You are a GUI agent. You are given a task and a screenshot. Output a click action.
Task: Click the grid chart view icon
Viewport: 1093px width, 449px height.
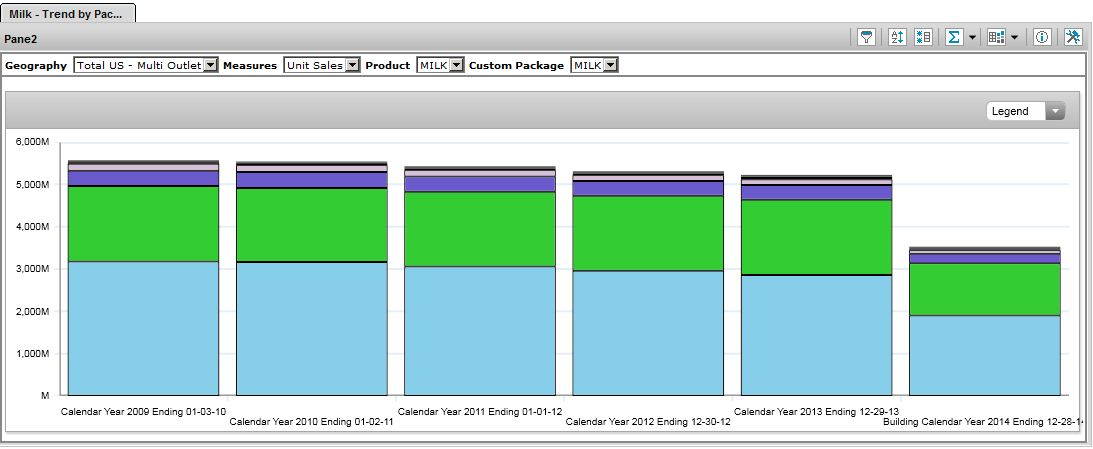click(x=996, y=37)
